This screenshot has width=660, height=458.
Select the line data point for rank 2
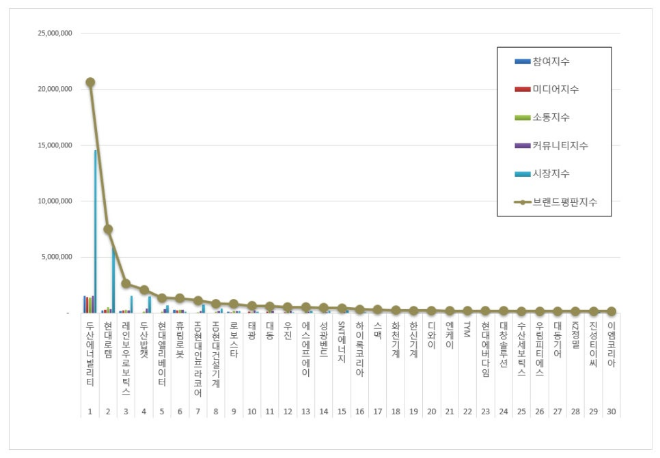(x=108, y=229)
